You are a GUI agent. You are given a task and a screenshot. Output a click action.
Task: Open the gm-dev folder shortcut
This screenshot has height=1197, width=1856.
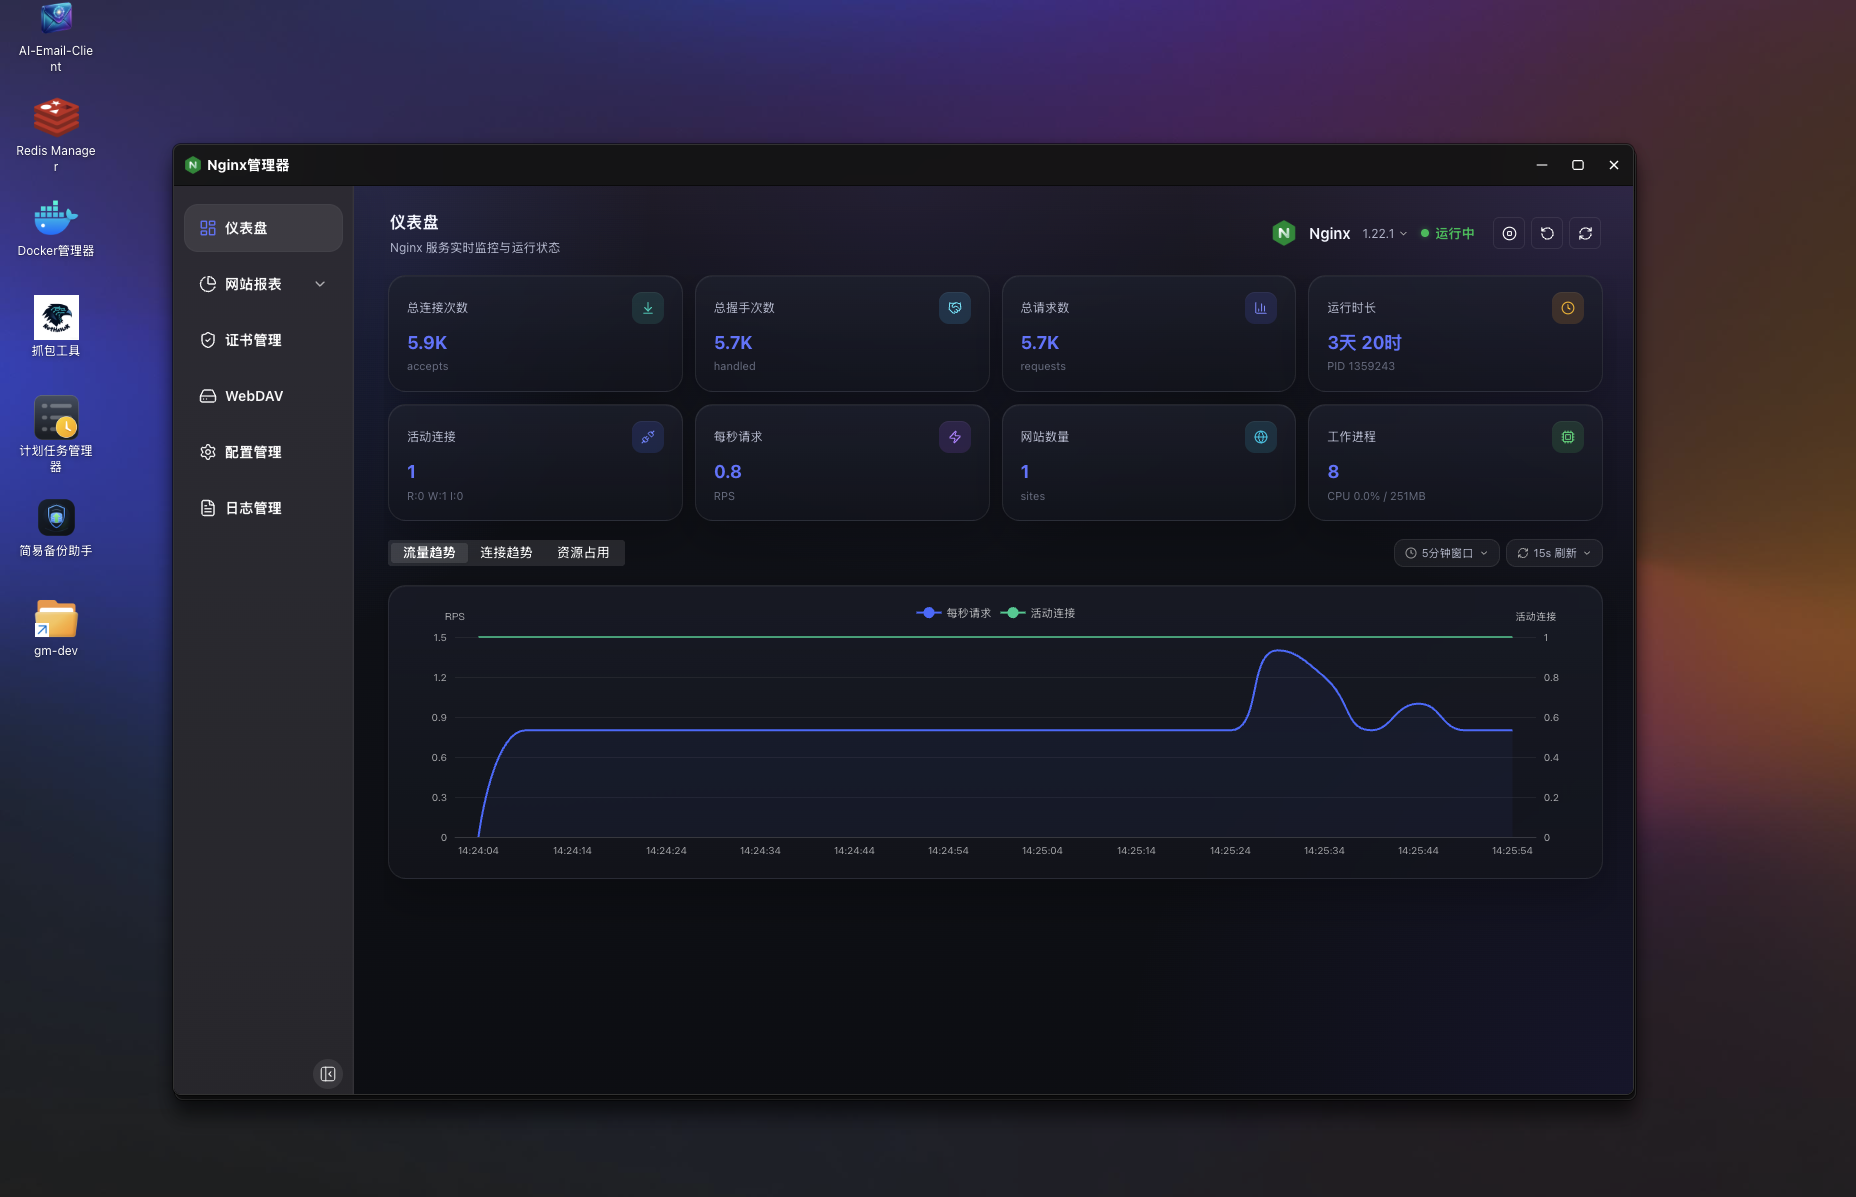tap(56, 628)
